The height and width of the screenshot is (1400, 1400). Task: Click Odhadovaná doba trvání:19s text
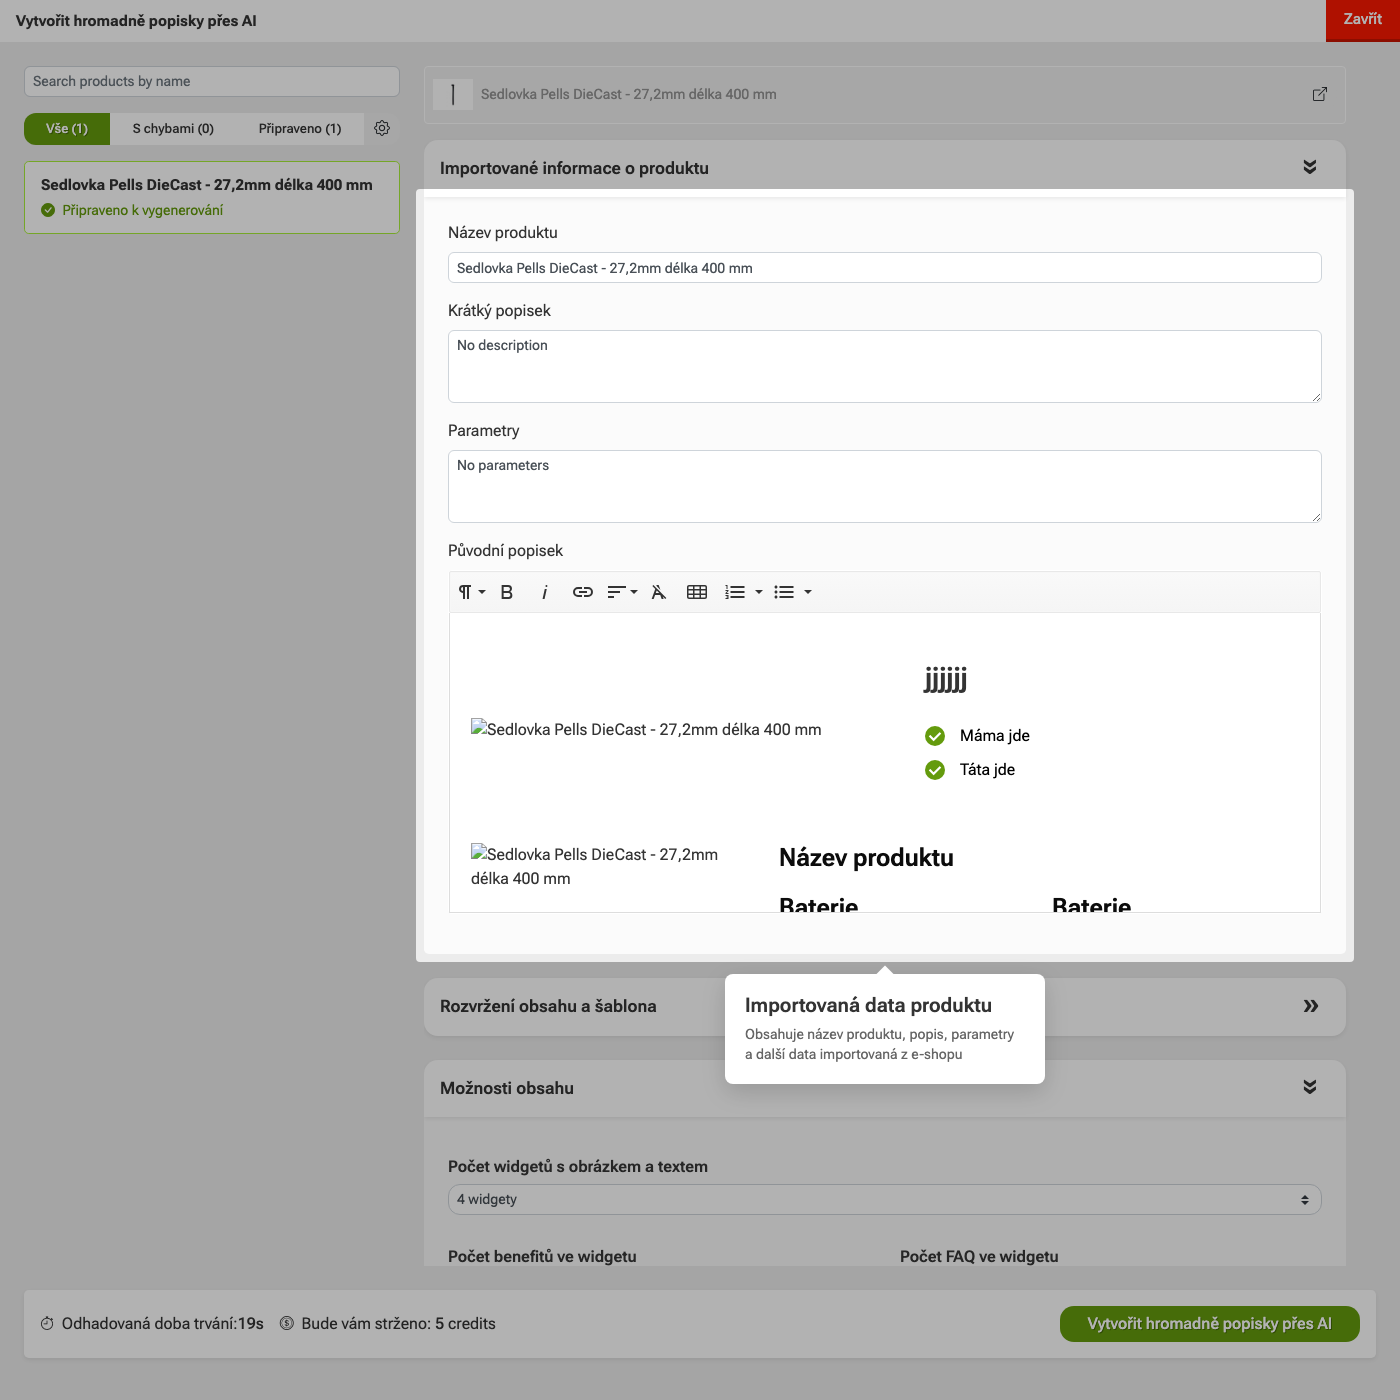[163, 1324]
